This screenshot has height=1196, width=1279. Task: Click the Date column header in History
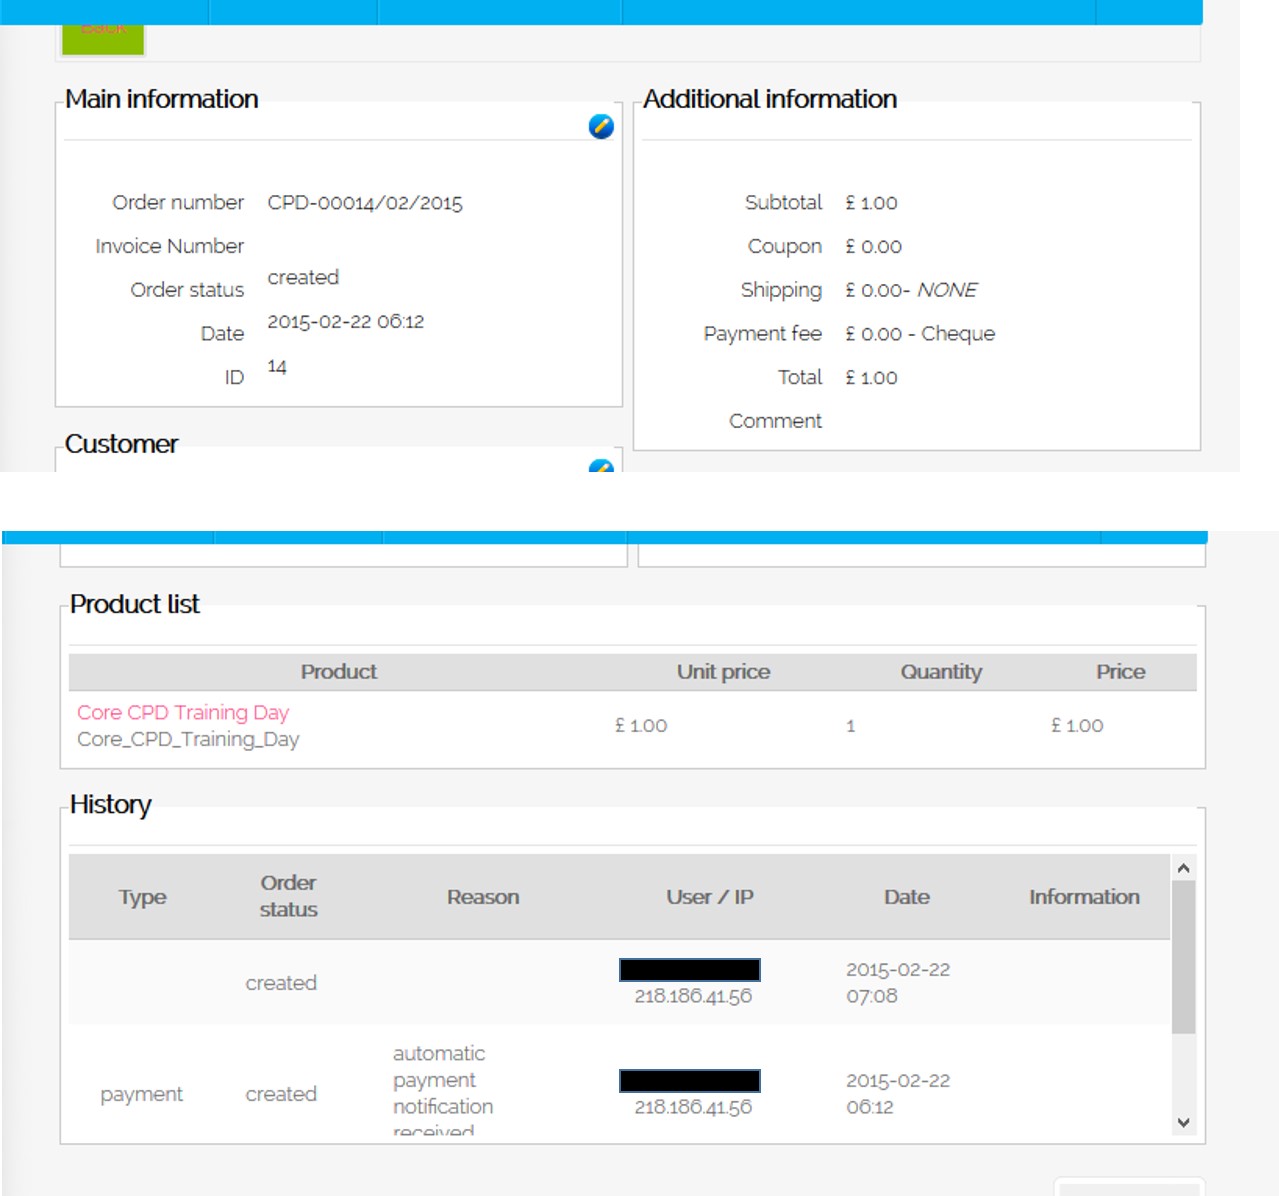pos(907,897)
